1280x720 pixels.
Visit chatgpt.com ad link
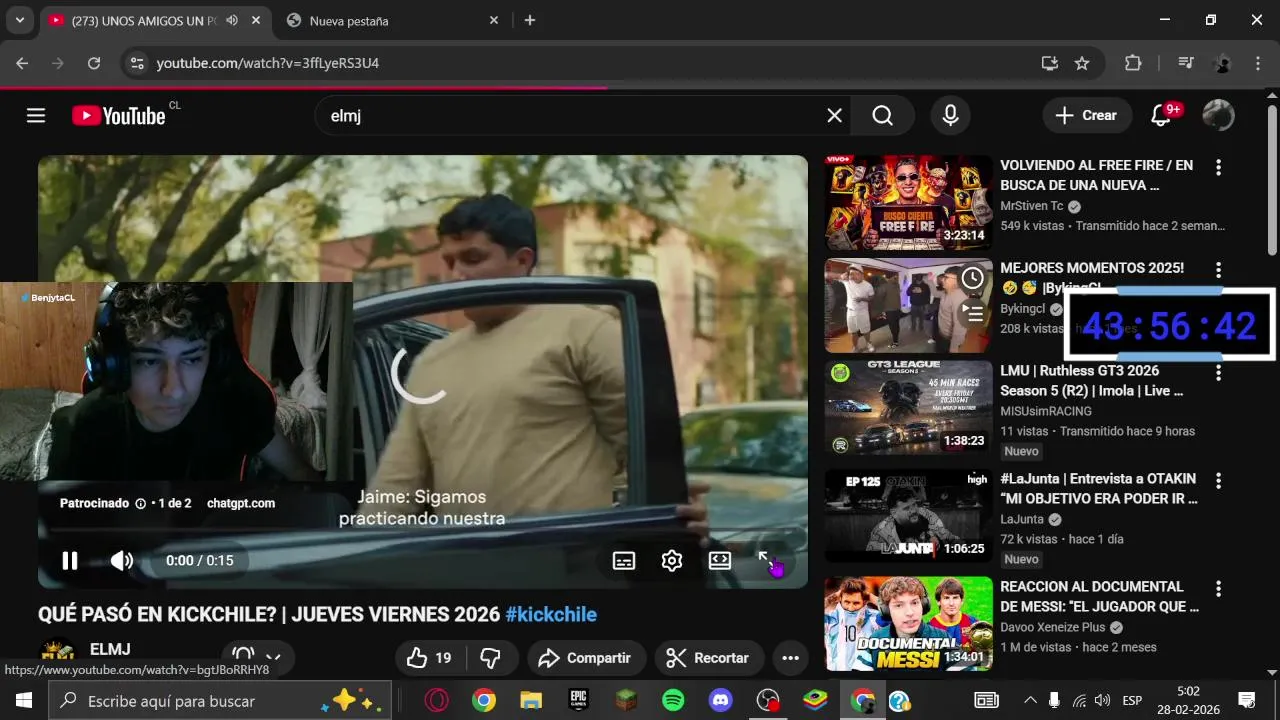241,504
